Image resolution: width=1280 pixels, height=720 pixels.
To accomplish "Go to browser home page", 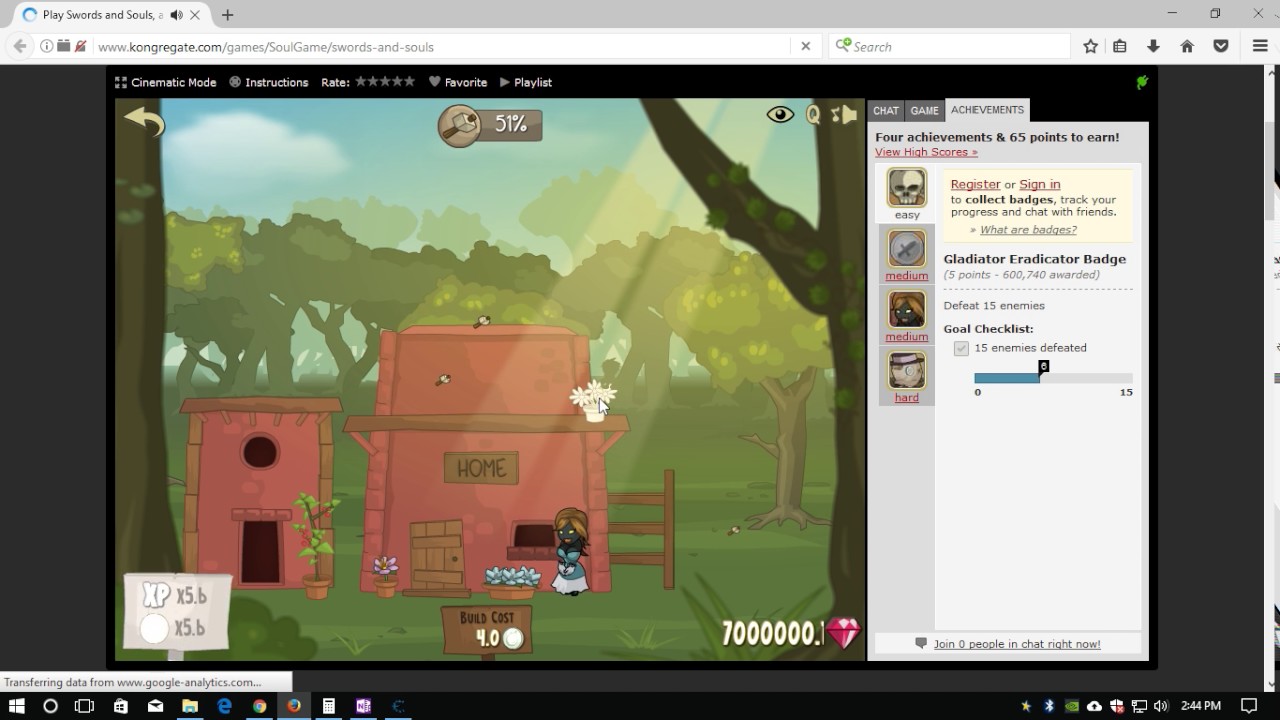I will (1187, 46).
